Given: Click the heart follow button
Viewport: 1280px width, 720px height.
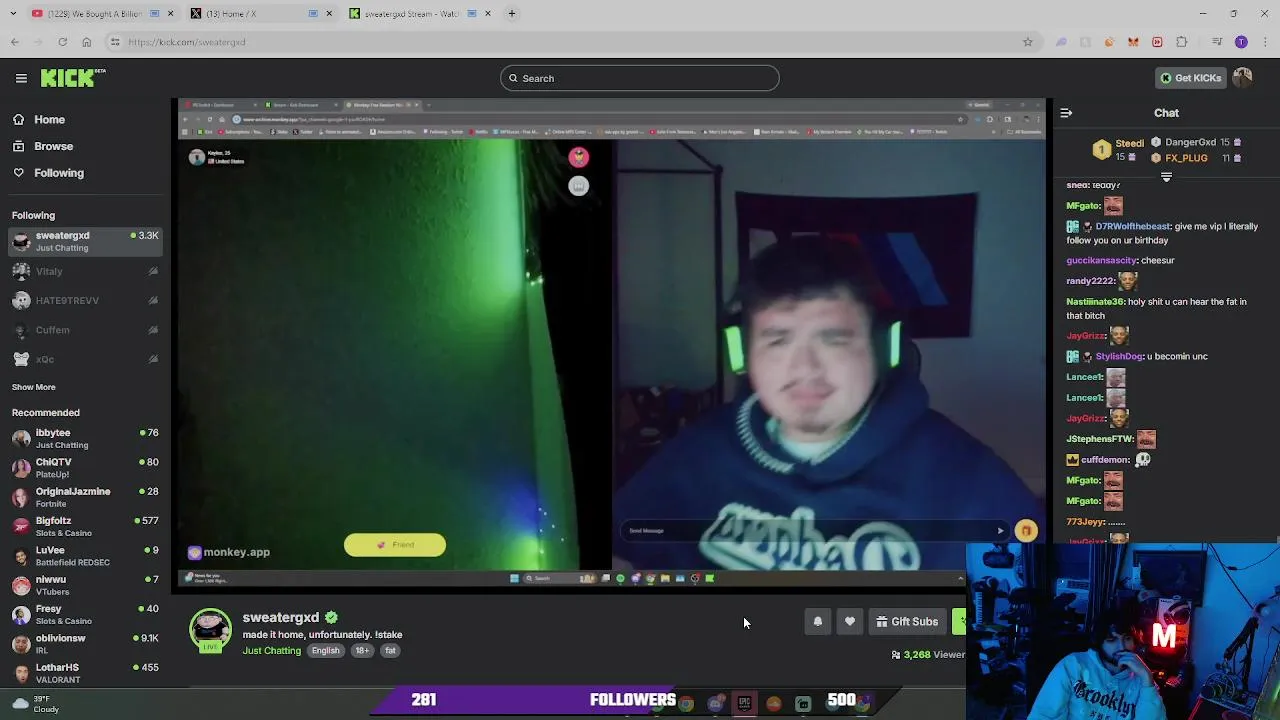Looking at the screenshot, I should [850, 622].
